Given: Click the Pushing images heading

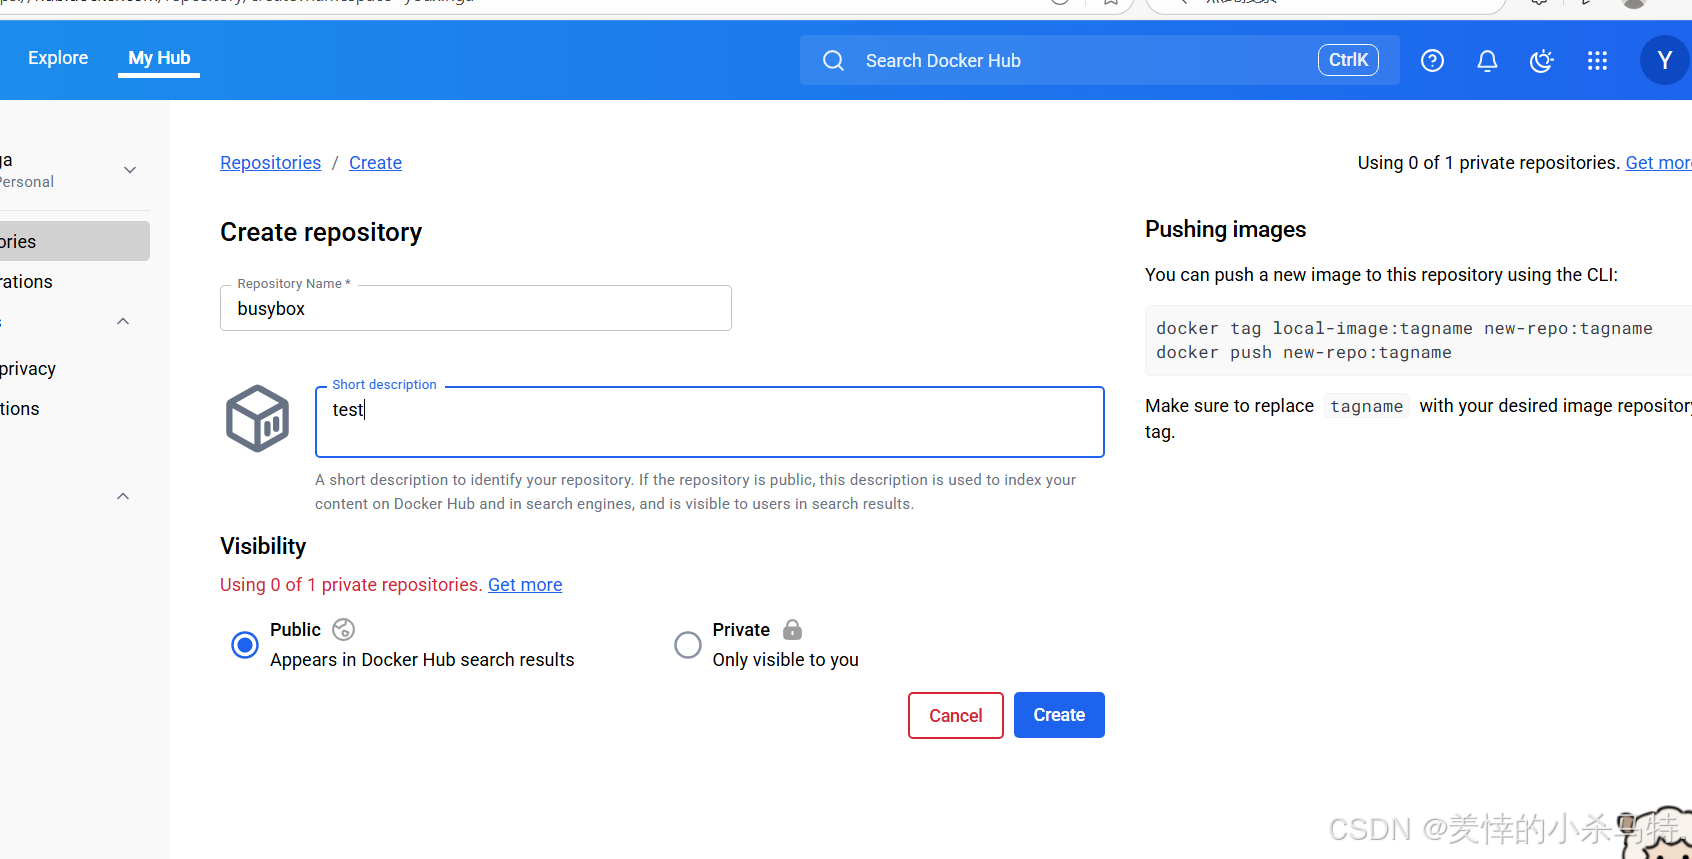Looking at the screenshot, I should 1225,229.
